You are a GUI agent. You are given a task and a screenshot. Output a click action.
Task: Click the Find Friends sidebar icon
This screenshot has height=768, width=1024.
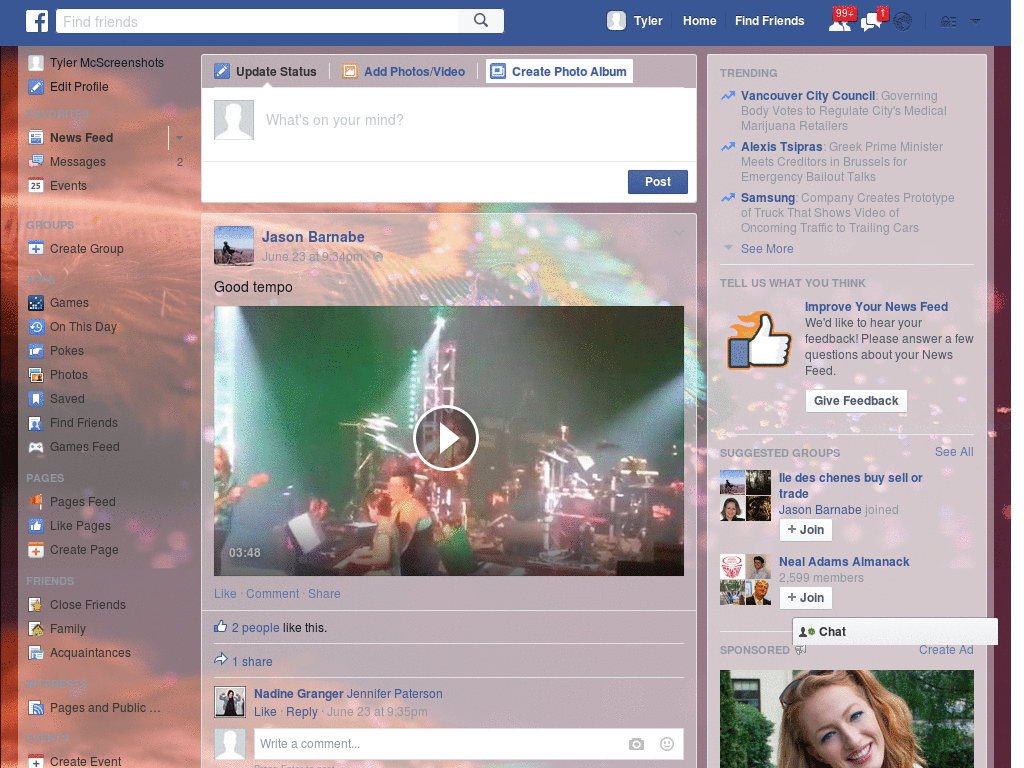(x=36, y=423)
